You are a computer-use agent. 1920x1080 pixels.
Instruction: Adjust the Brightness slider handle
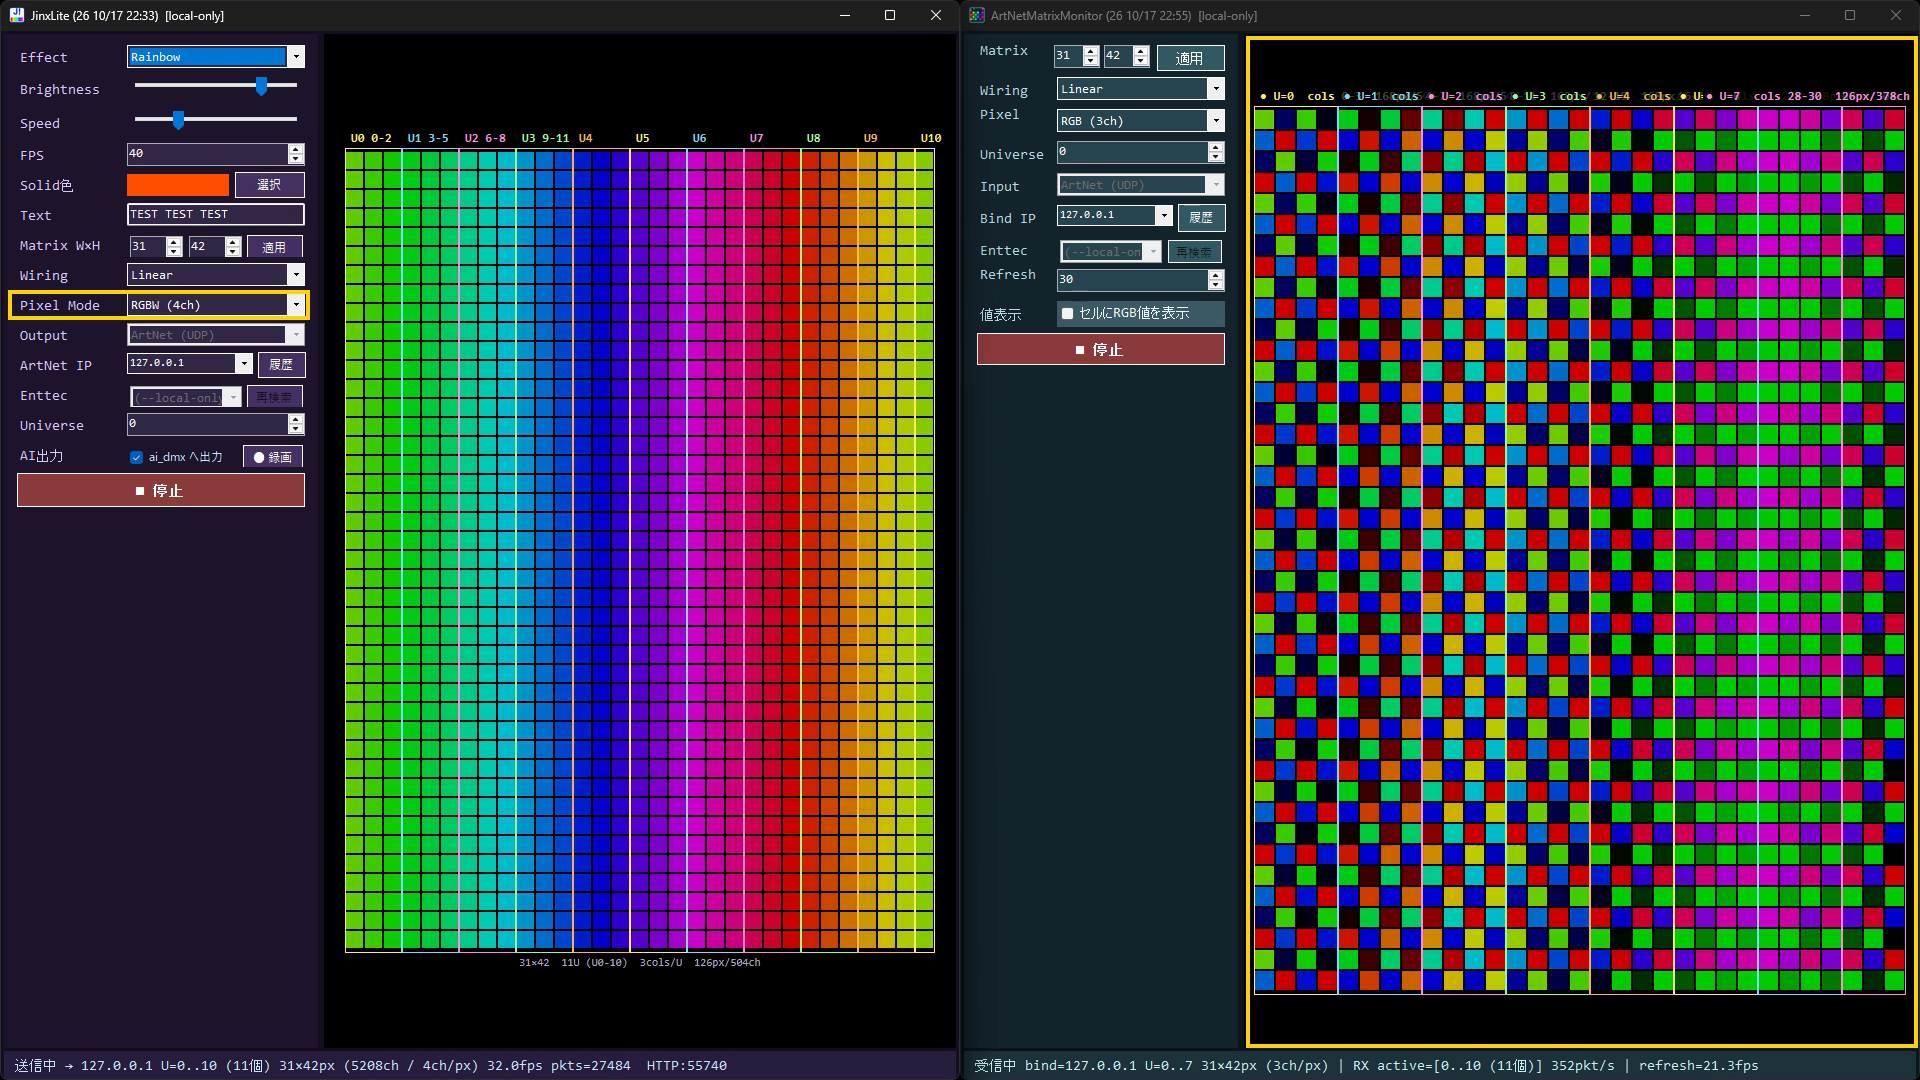pos(261,86)
